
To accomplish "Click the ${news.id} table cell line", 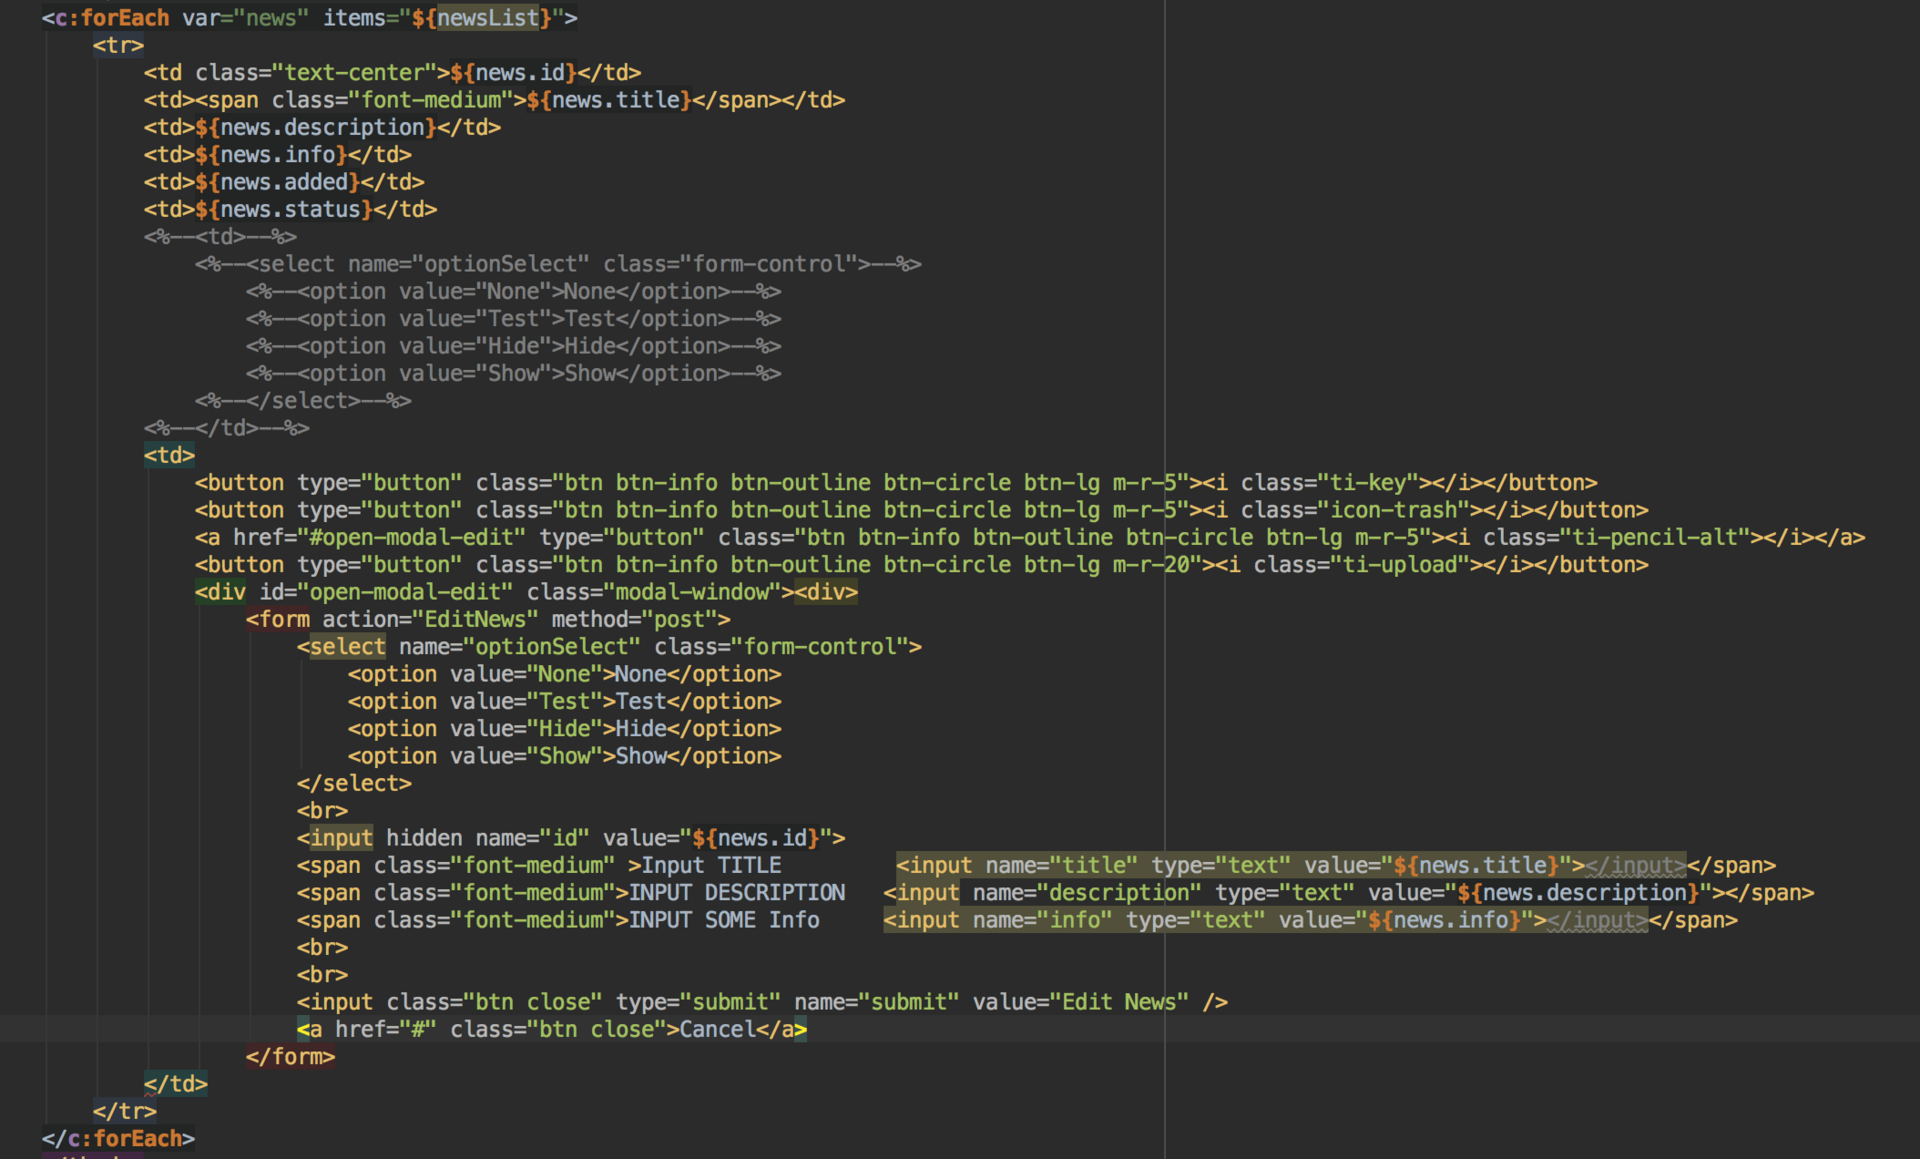I will [392, 73].
